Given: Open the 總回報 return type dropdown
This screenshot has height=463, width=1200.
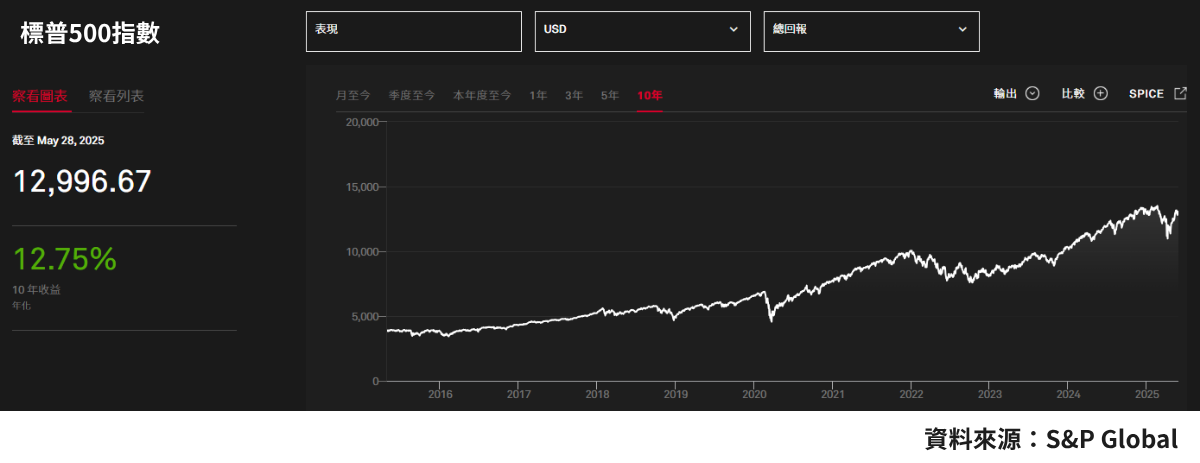Looking at the screenshot, I should point(872,31).
